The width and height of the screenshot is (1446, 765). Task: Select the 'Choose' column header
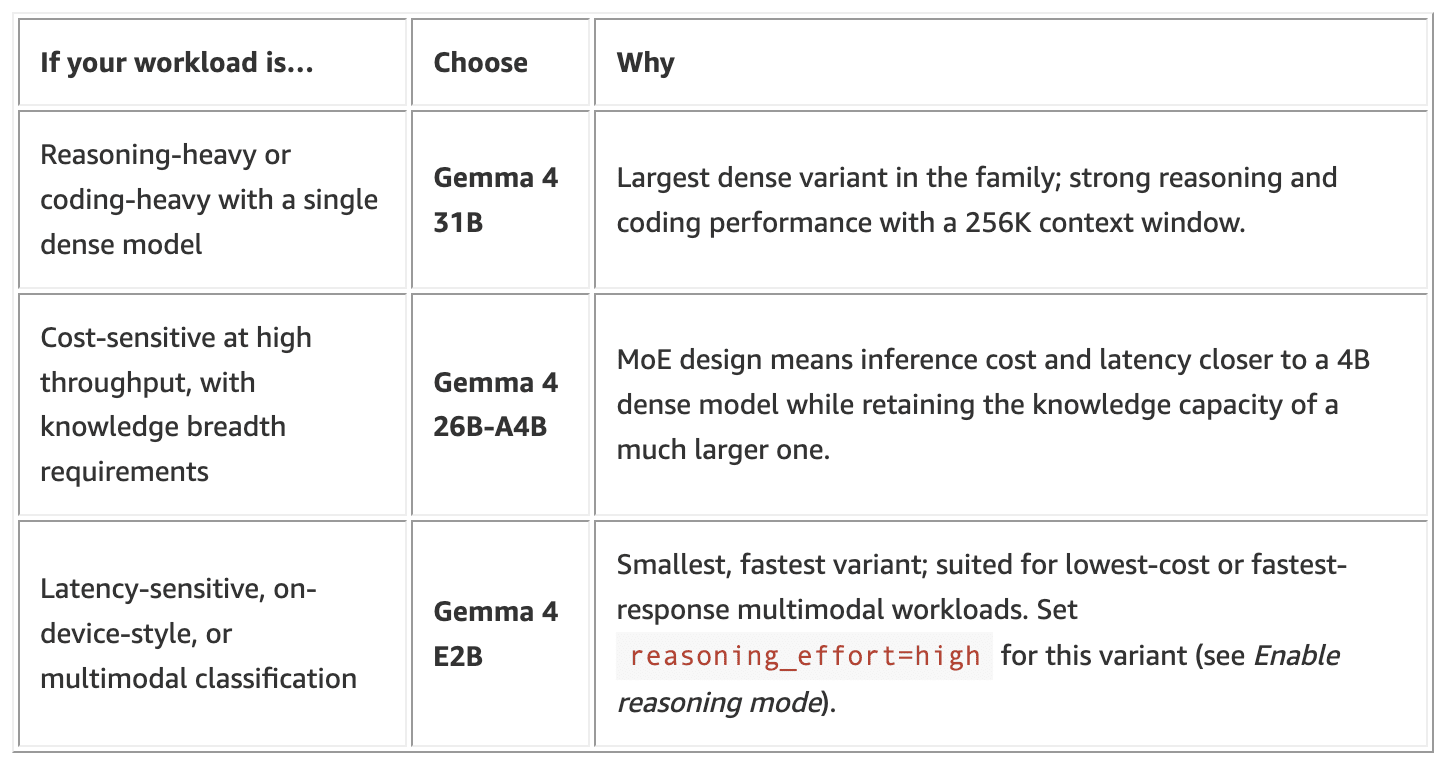point(480,62)
